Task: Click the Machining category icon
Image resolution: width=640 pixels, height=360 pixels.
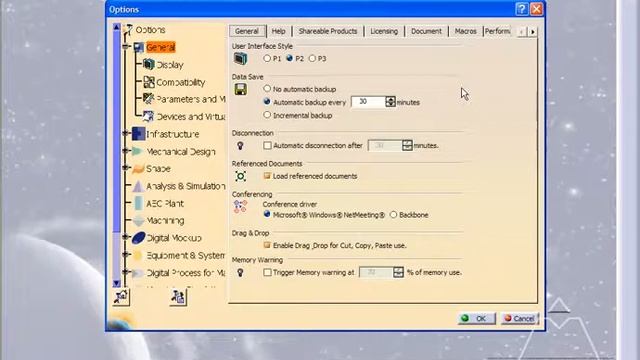Action: [x=139, y=220]
